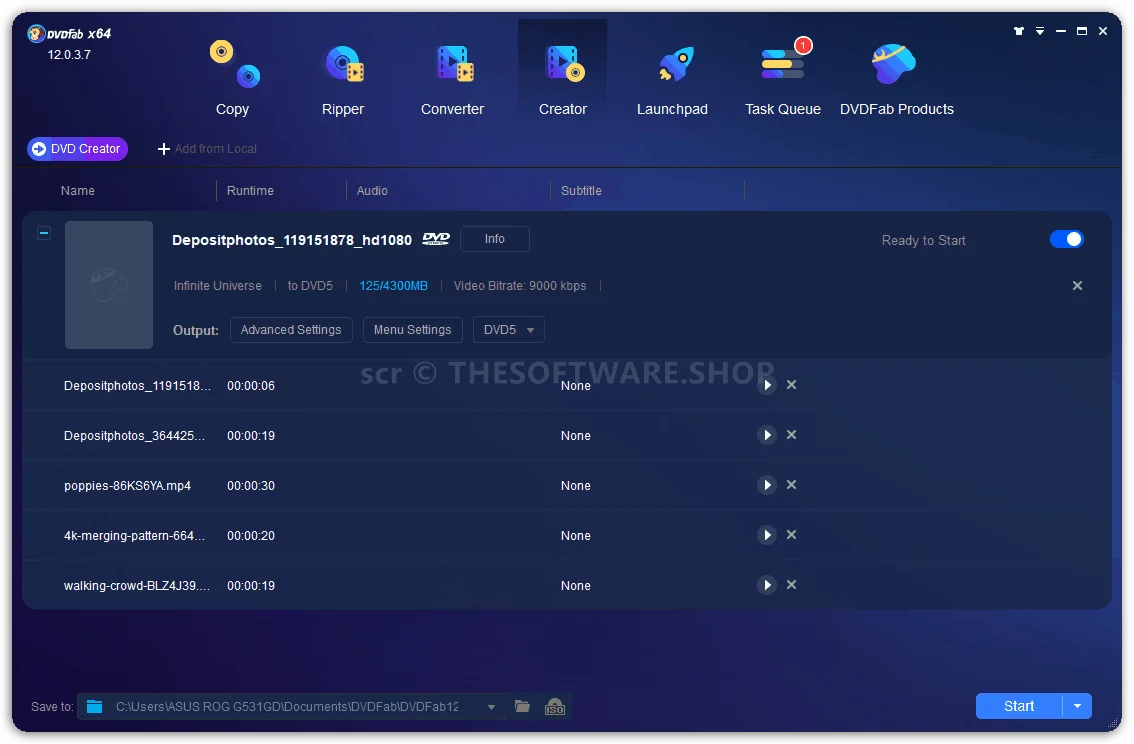Click the Start button

[x=1019, y=706]
